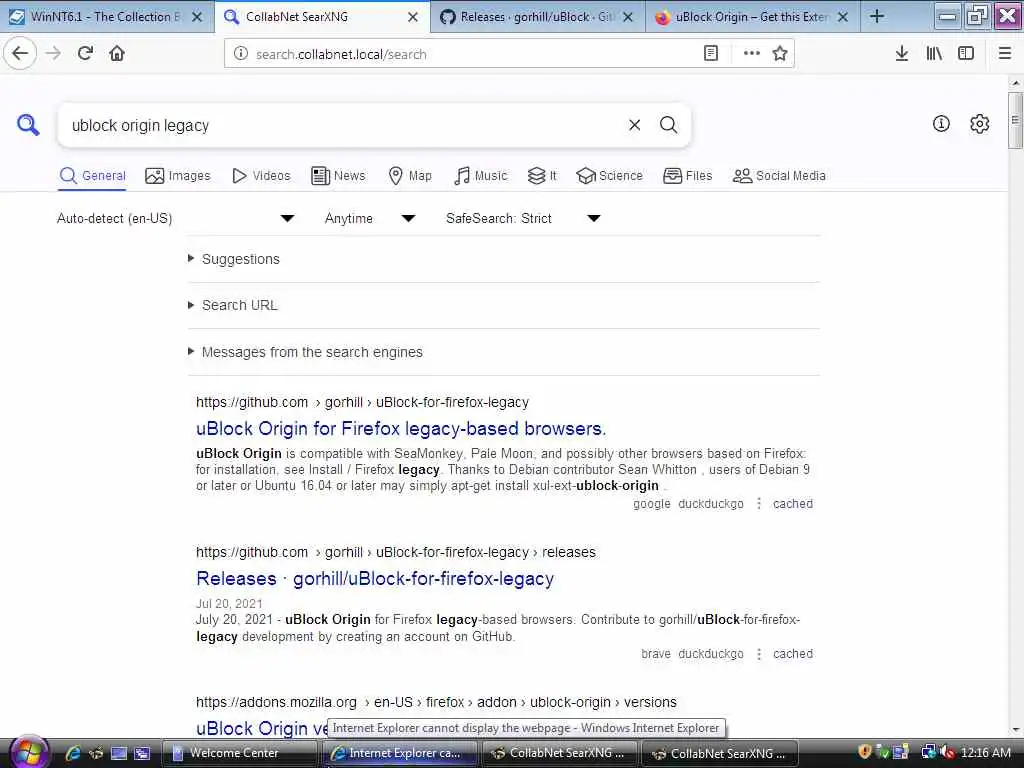
Task: Open more options for the Releases result
Action: [x=758, y=654]
